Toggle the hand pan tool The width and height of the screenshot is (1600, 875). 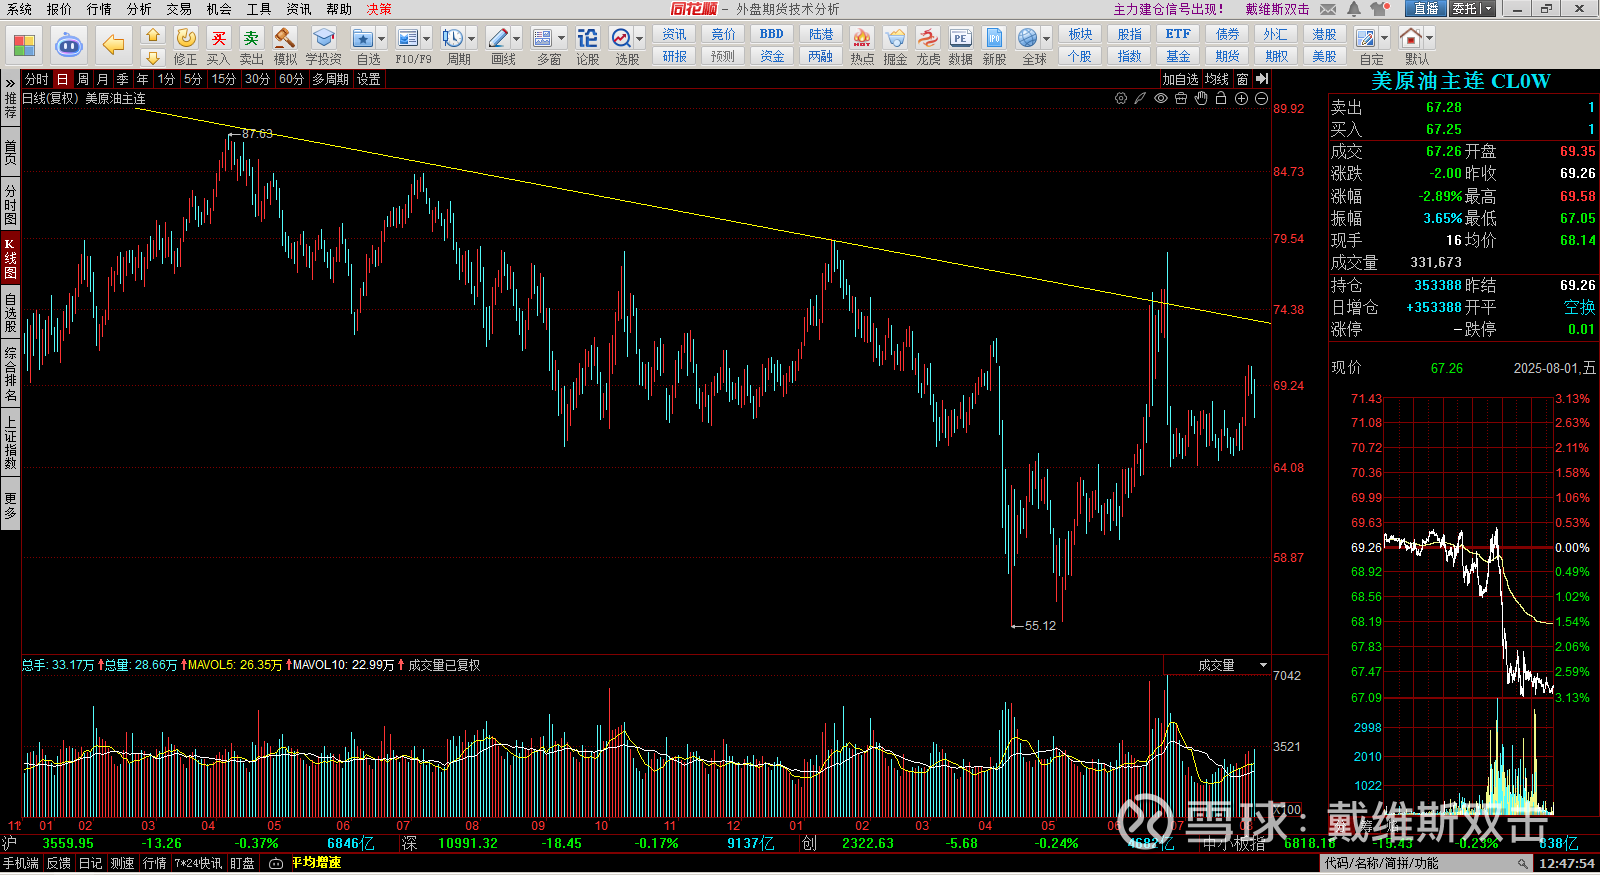[1201, 98]
